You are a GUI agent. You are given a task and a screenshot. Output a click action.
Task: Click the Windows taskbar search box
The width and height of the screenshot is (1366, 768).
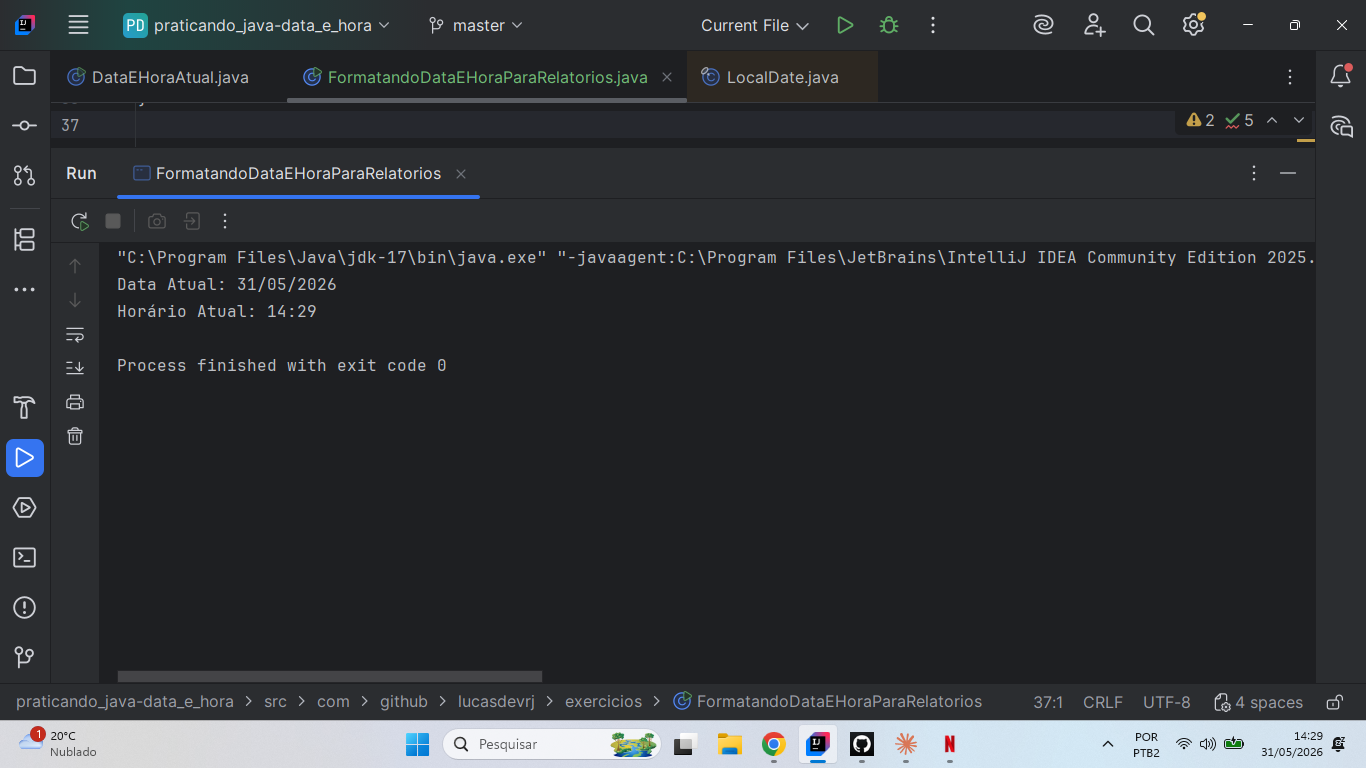(x=552, y=744)
